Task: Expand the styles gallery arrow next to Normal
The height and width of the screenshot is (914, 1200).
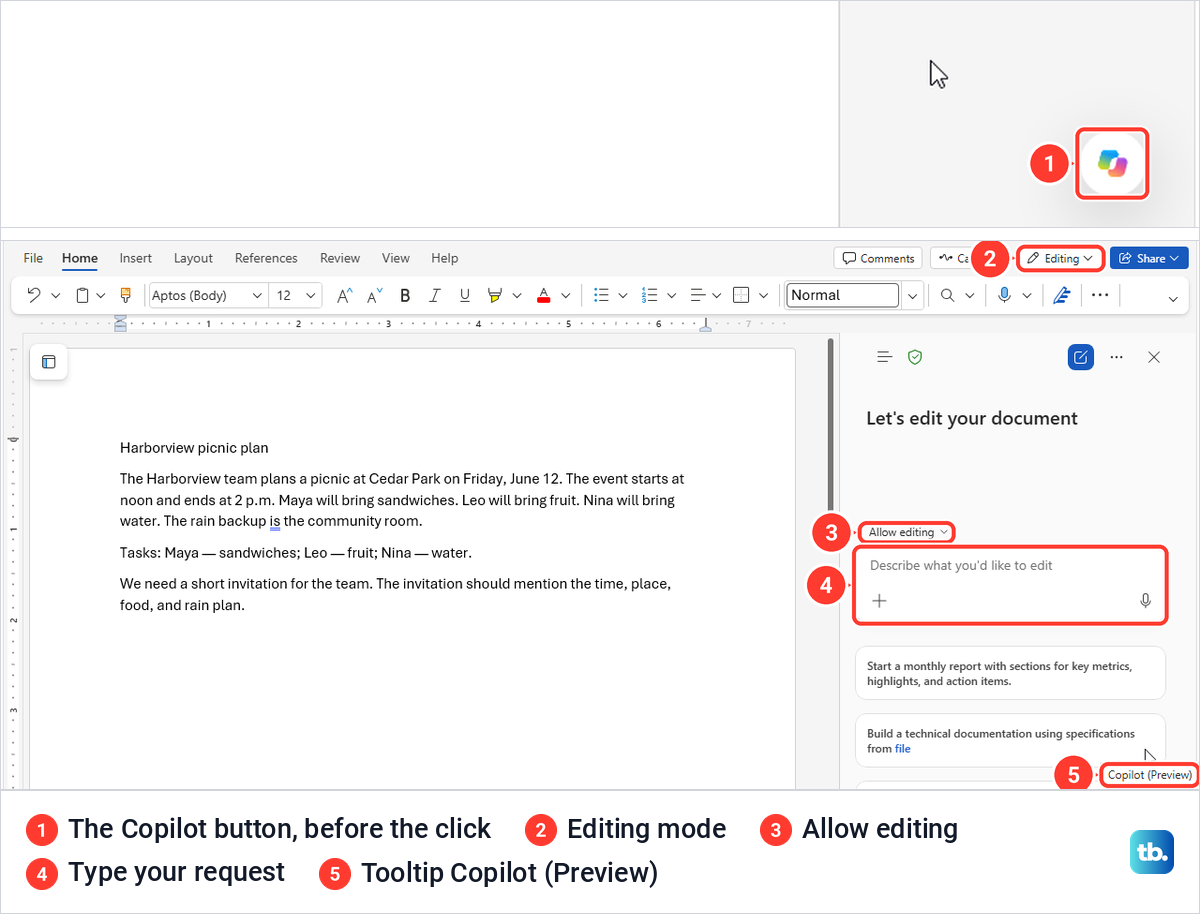Action: point(912,295)
